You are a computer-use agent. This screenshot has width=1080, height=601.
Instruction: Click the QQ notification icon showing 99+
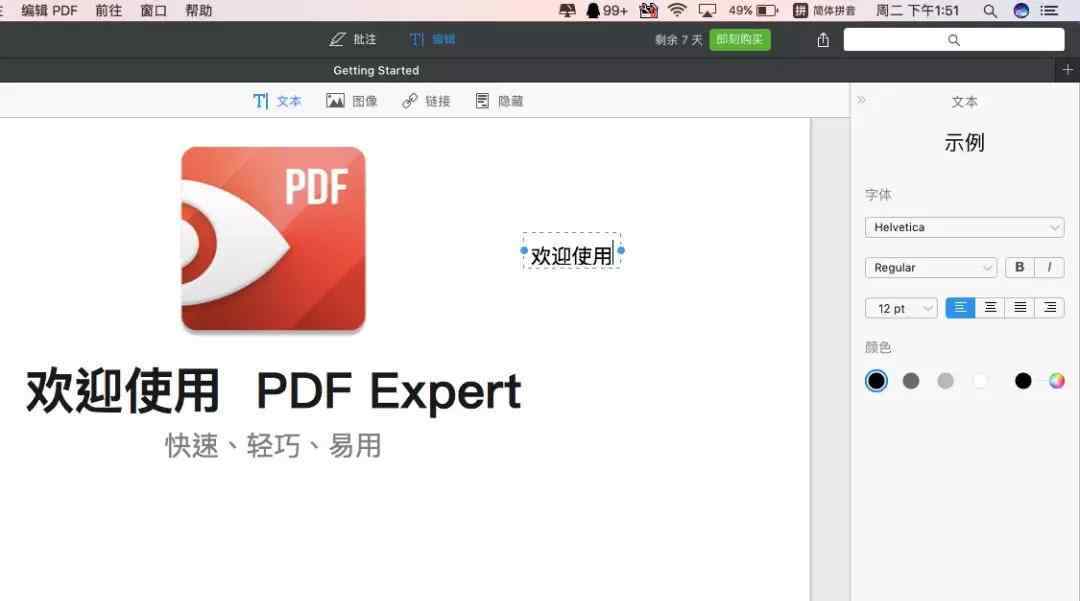[606, 10]
